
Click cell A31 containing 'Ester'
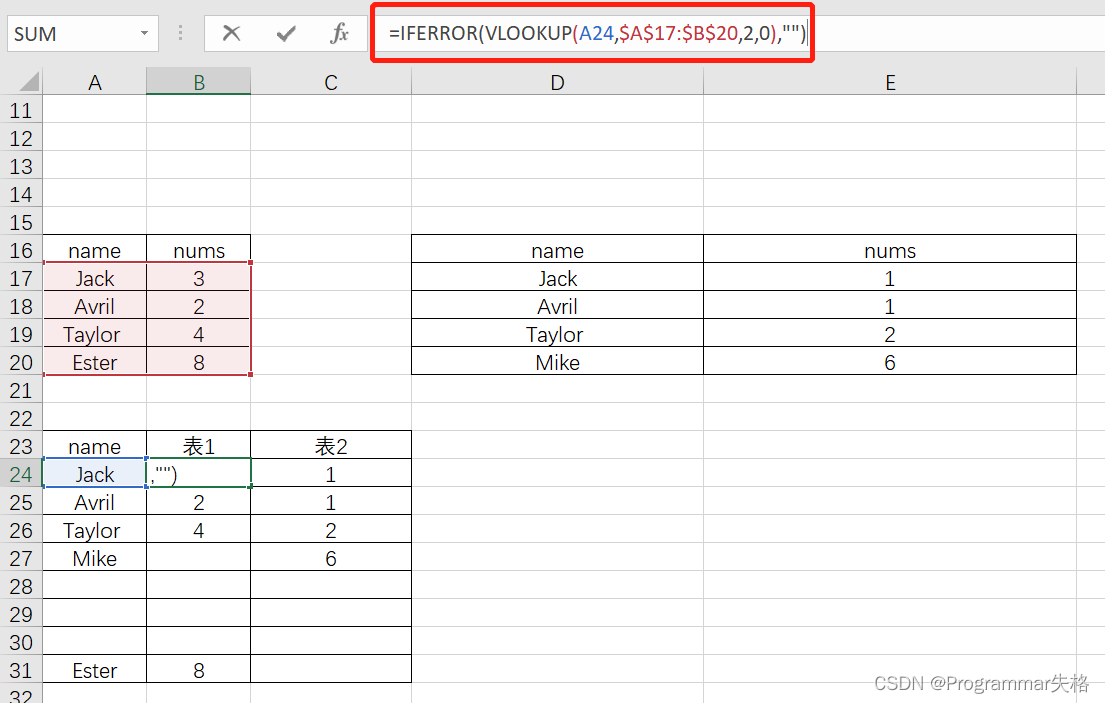94,670
